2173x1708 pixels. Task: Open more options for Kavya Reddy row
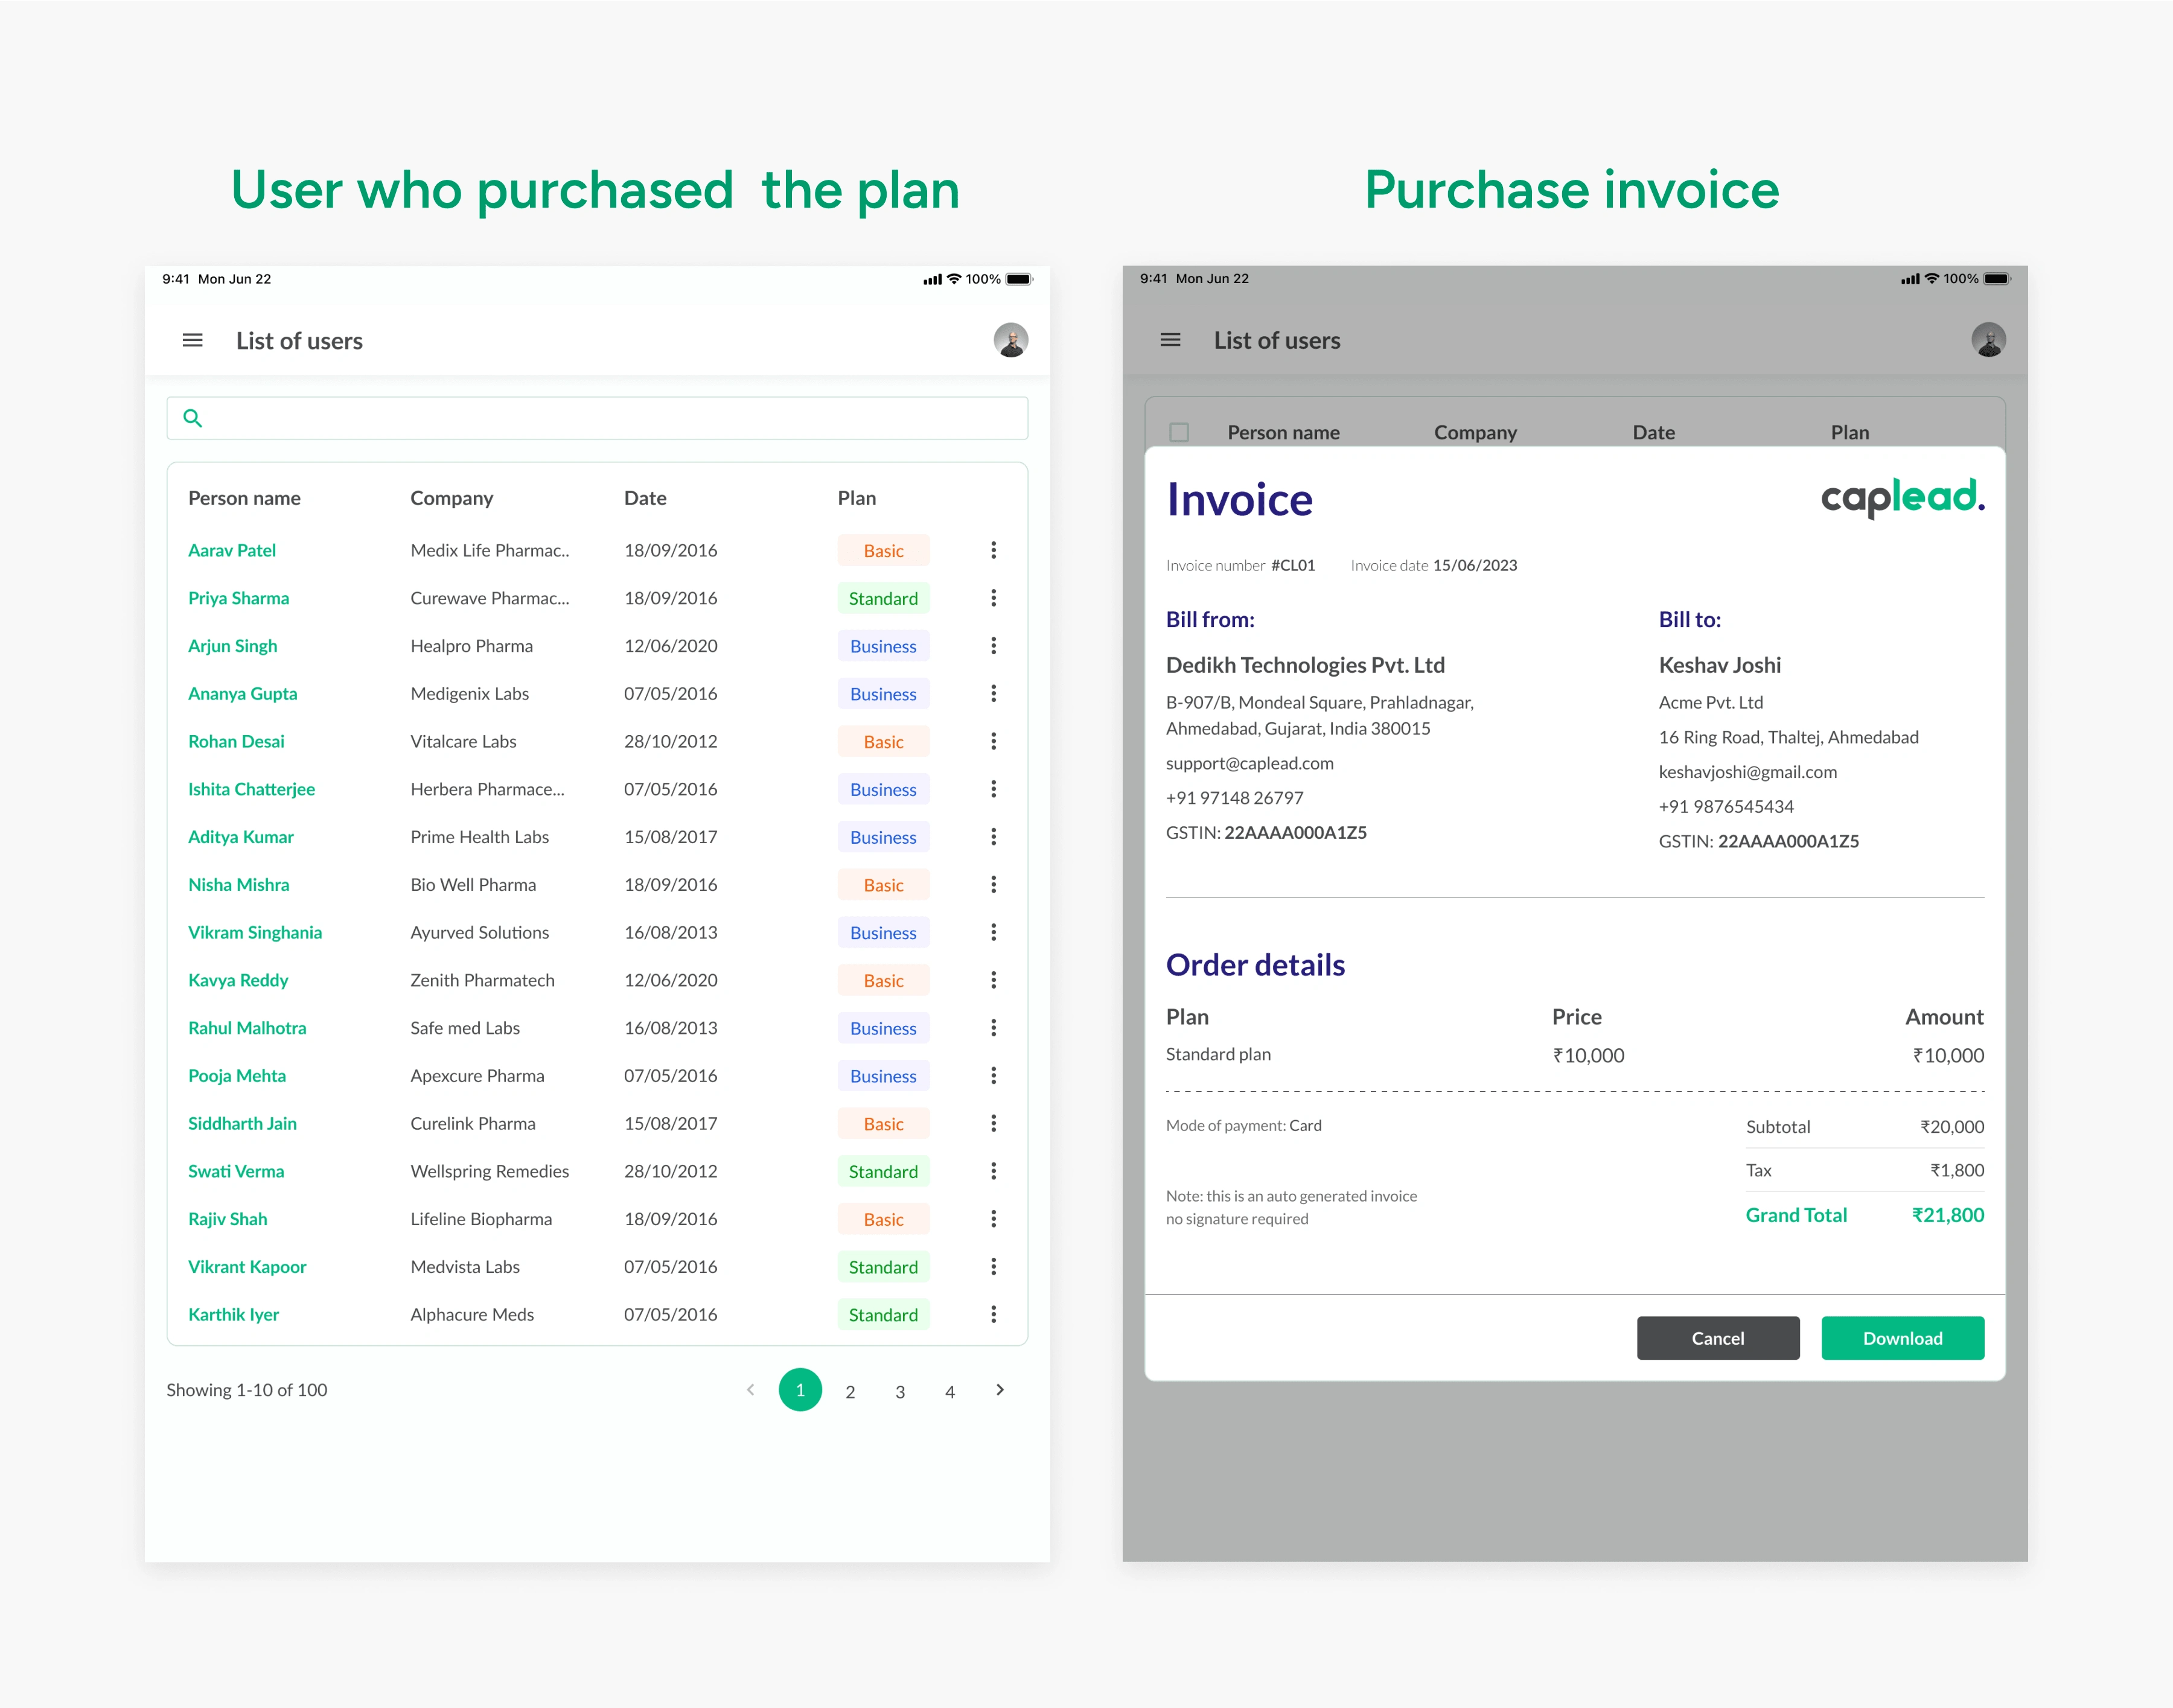click(x=993, y=980)
